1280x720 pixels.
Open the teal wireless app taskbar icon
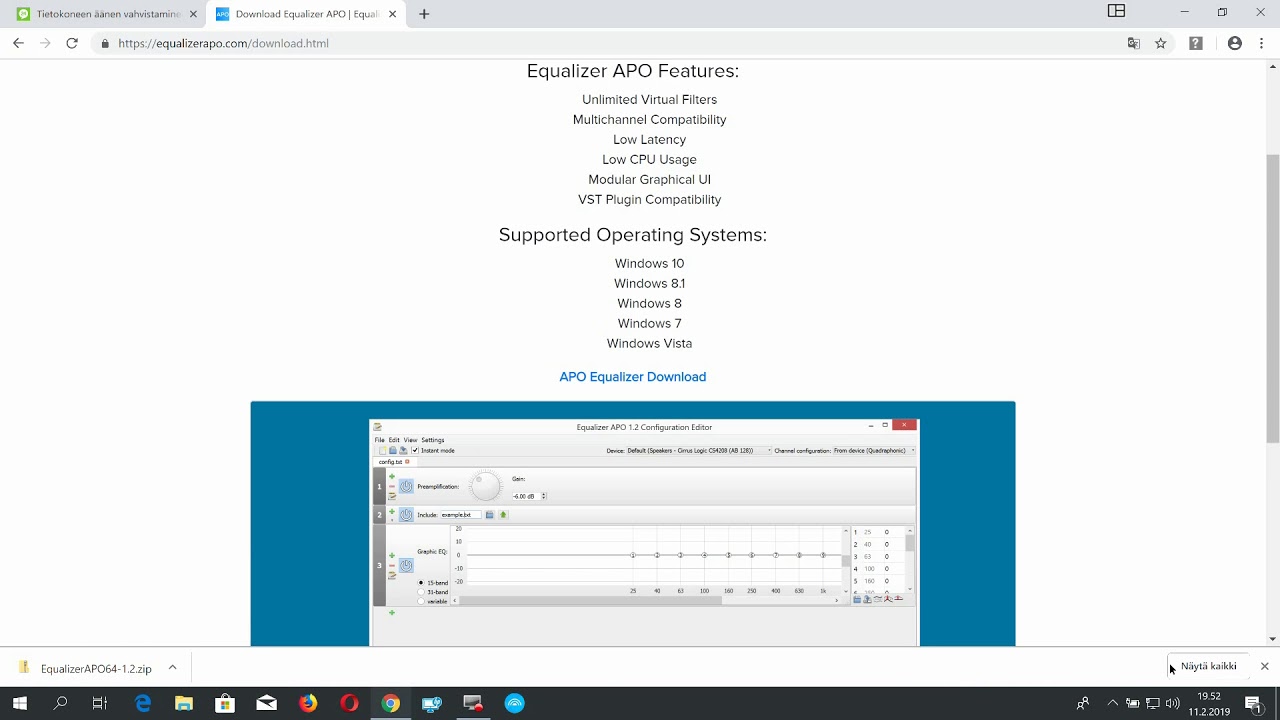[x=514, y=703]
